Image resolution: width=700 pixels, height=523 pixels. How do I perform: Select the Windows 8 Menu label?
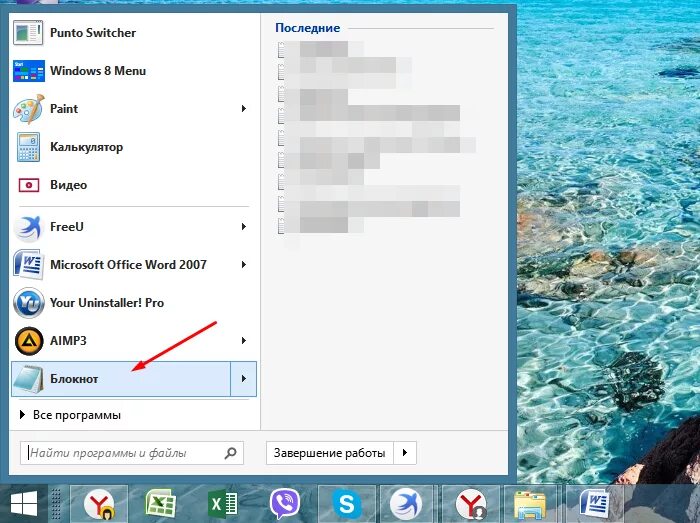(x=98, y=71)
